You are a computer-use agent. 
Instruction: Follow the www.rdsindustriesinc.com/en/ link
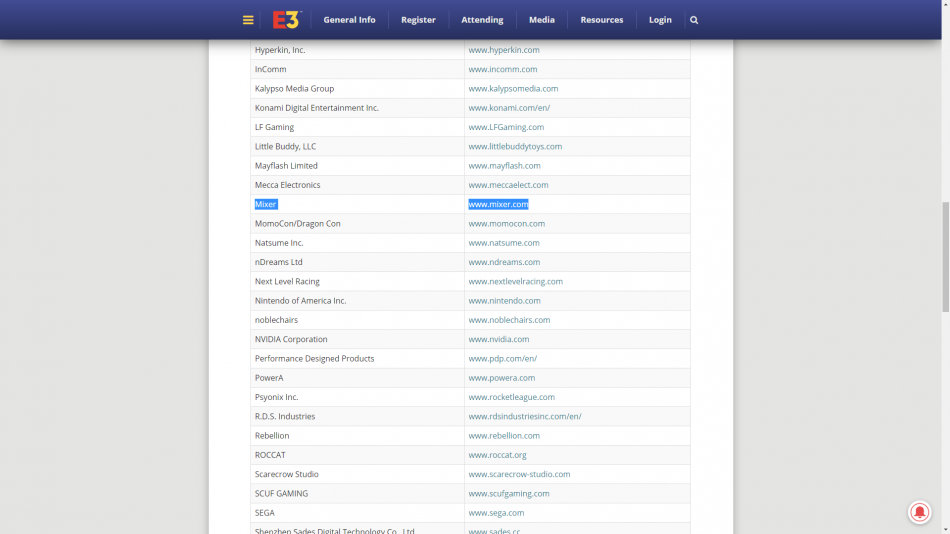tap(525, 416)
